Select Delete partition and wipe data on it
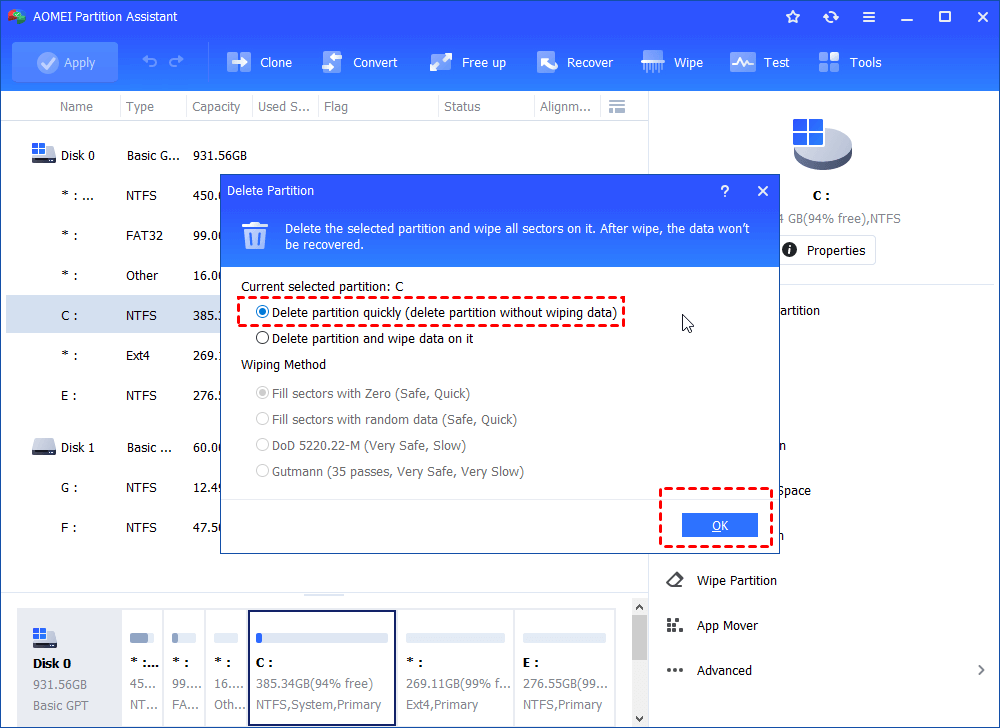 pos(262,337)
